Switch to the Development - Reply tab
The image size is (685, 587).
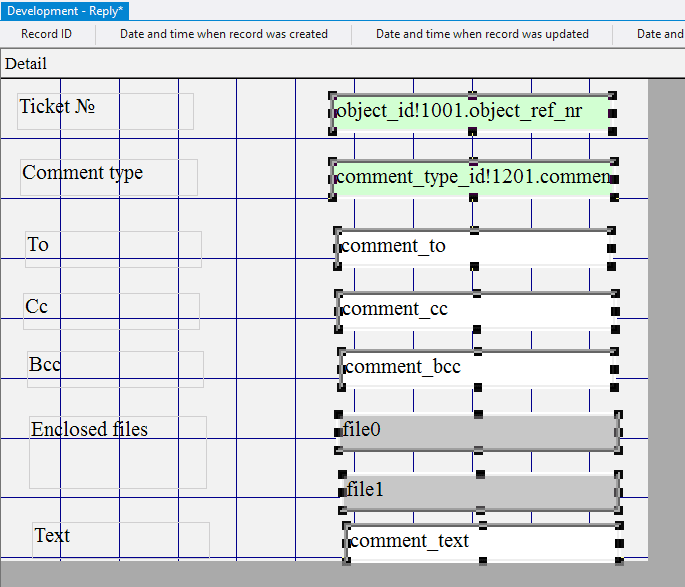pos(65,11)
